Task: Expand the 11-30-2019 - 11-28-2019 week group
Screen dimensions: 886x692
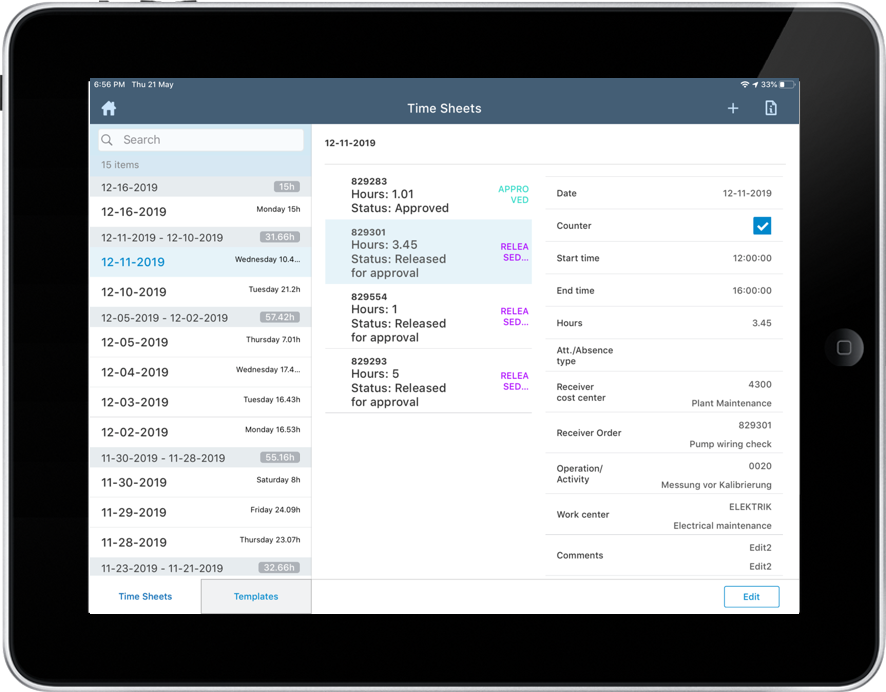Action: click(x=200, y=457)
